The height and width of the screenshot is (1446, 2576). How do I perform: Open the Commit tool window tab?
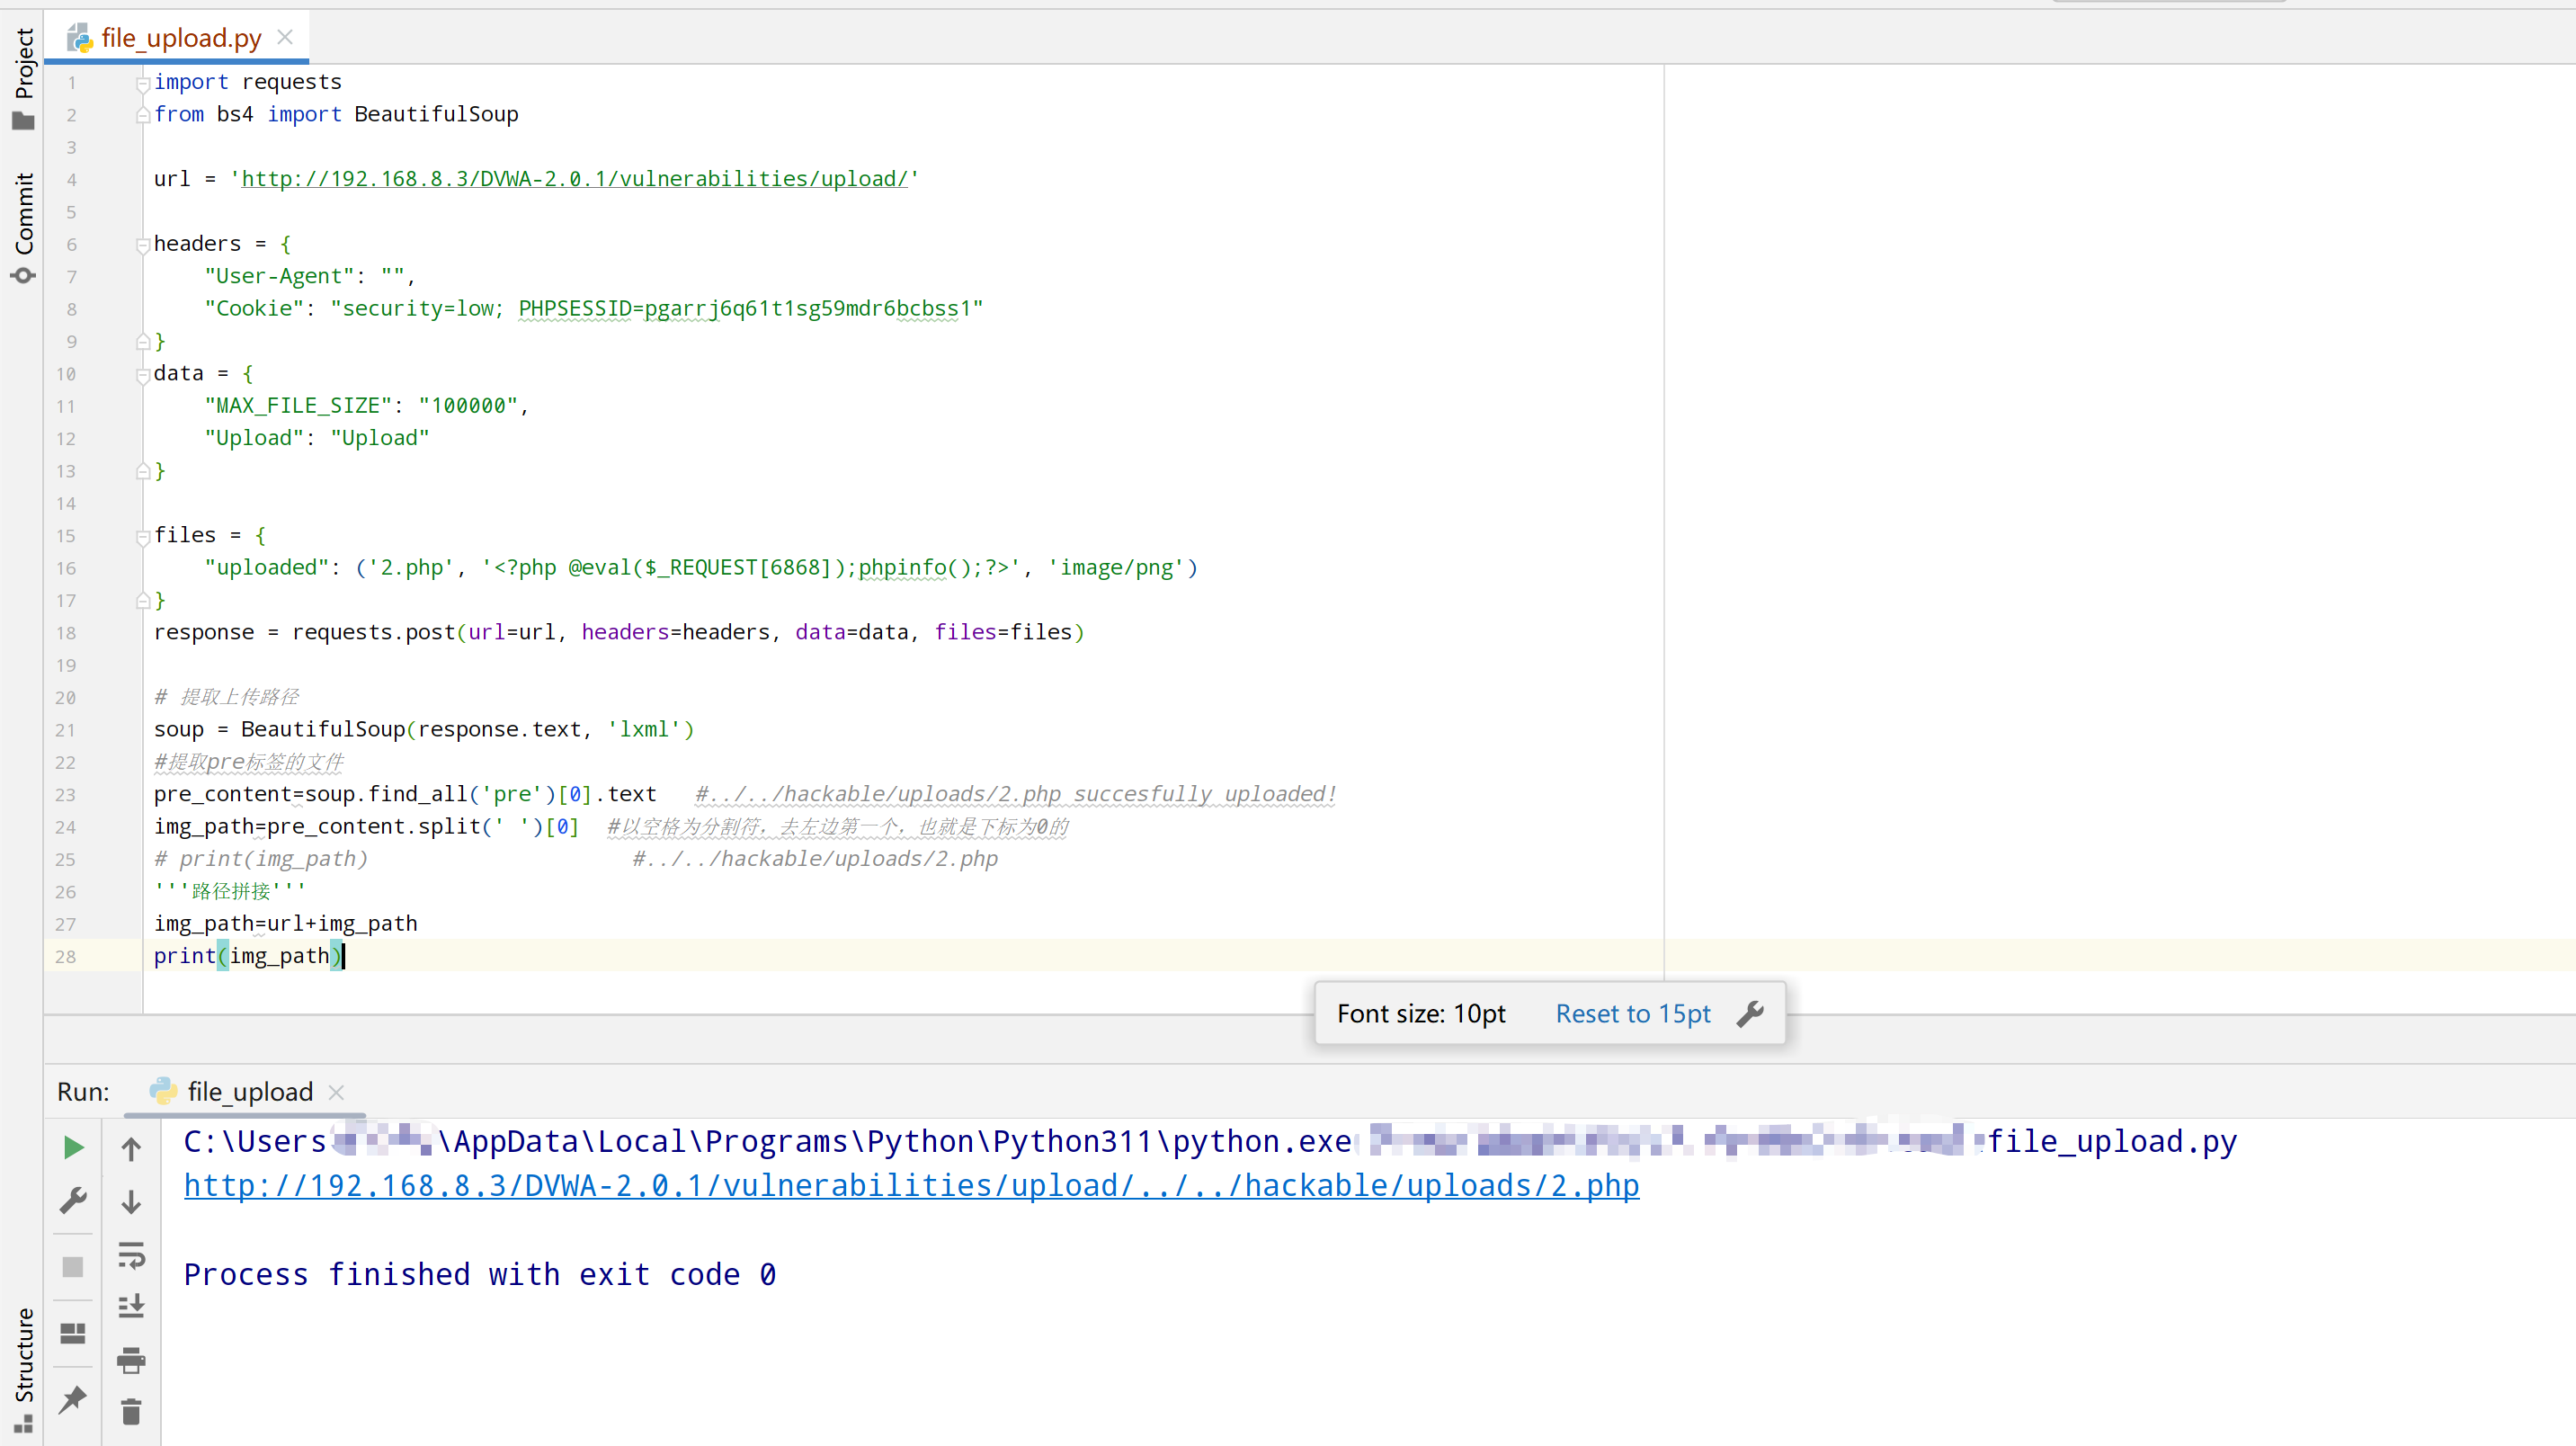(23, 227)
